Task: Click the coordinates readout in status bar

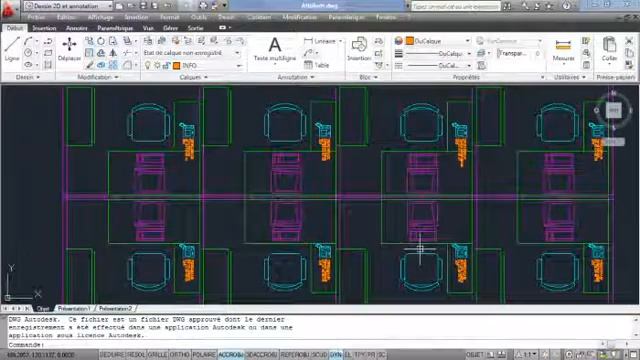Action: coord(41,355)
